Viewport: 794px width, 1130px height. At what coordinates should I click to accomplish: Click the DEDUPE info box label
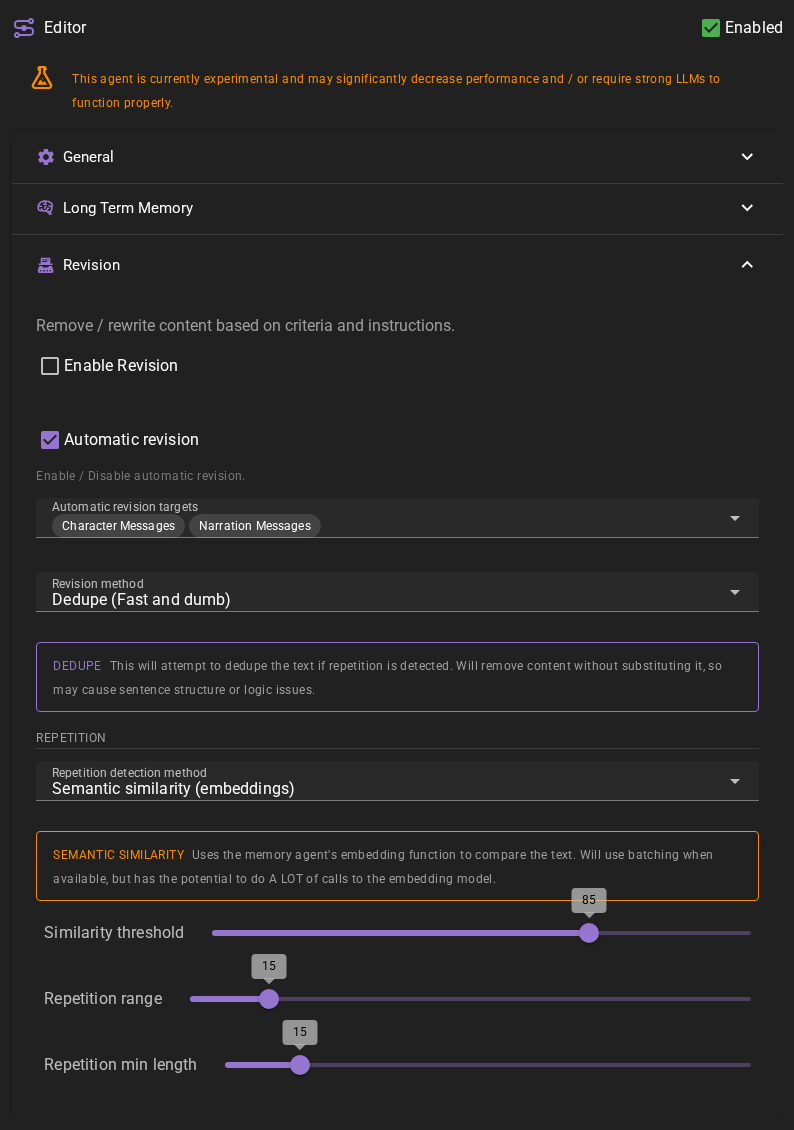click(77, 666)
